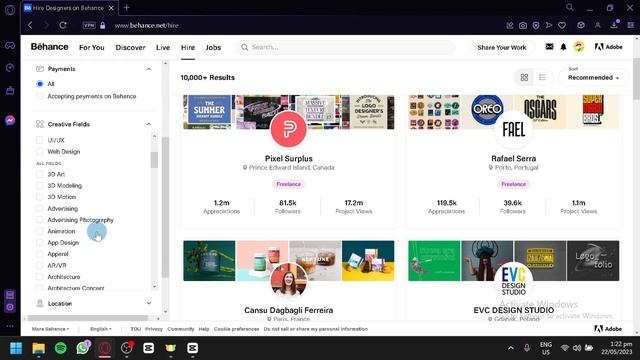The height and width of the screenshot is (360, 640).
Task: Click Share Your Work button
Action: click(x=502, y=47)
